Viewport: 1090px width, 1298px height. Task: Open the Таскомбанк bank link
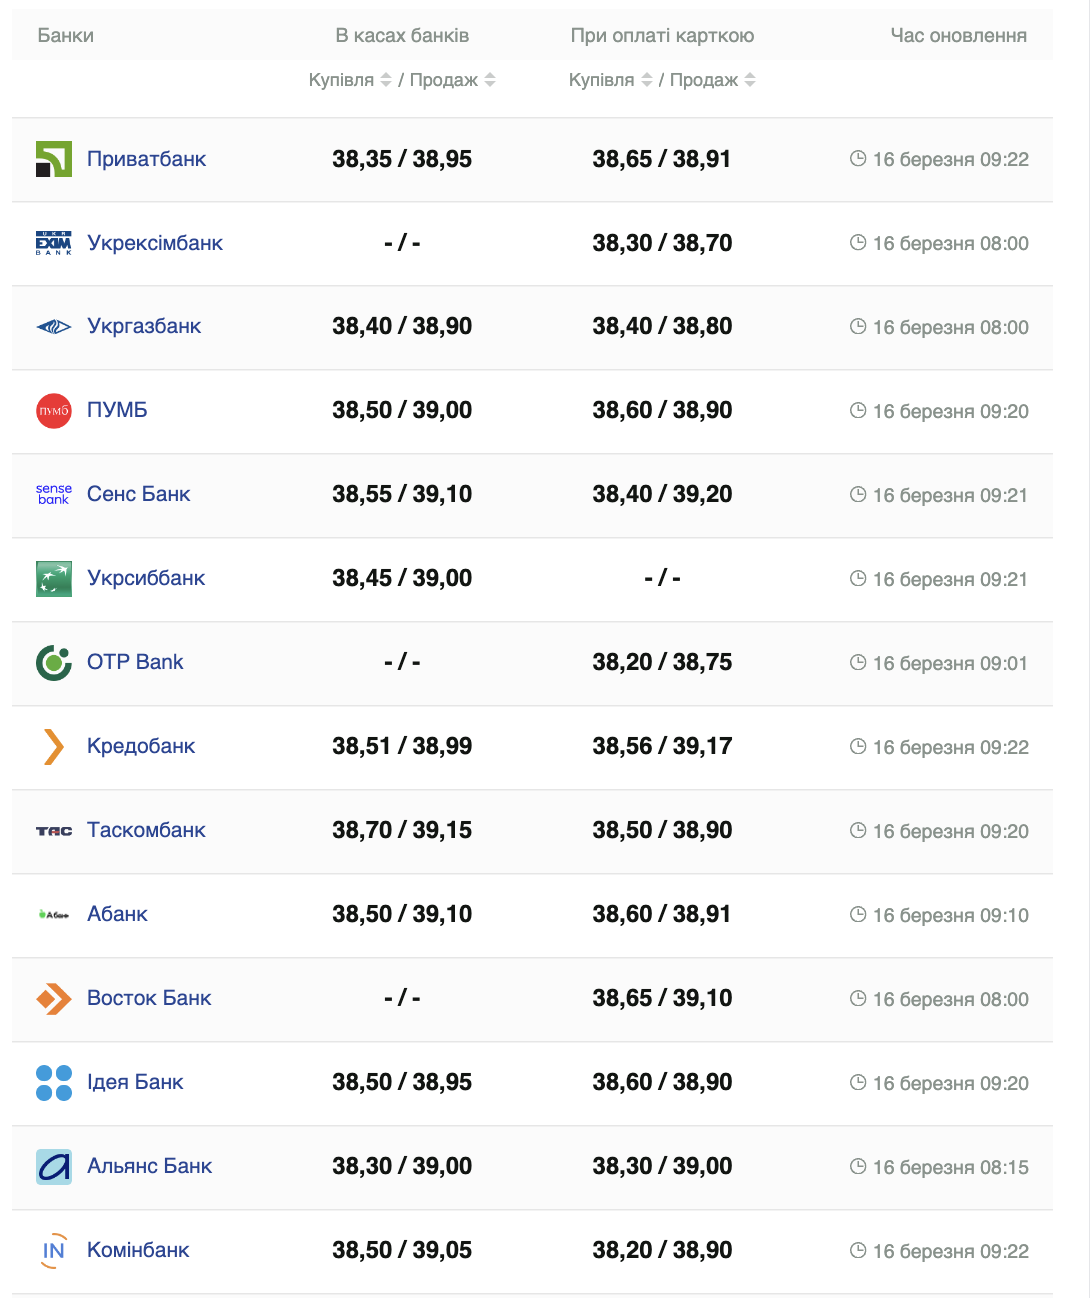pyautogui.click(x=146, y=830)
